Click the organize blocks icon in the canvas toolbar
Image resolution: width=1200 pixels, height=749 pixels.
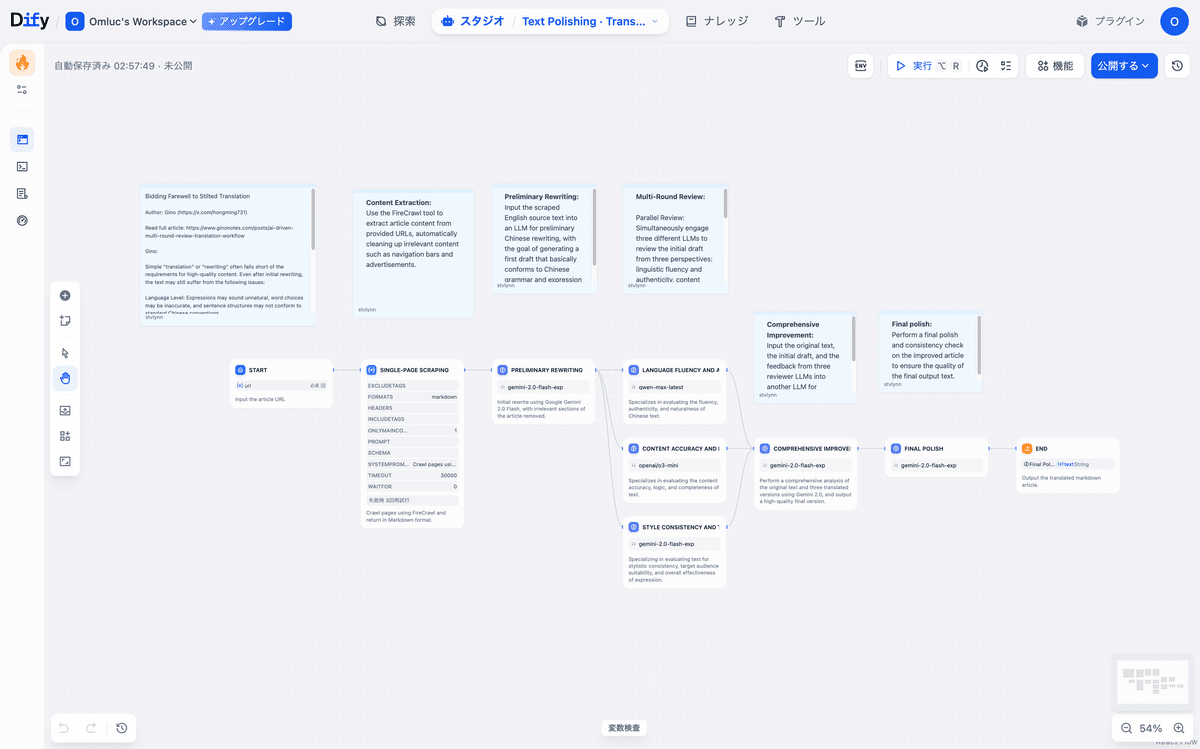(65, 436)
